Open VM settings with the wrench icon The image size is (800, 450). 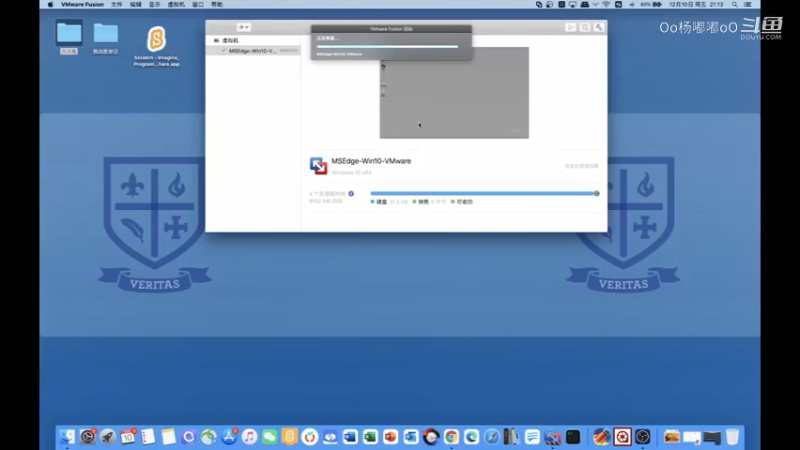598,27
